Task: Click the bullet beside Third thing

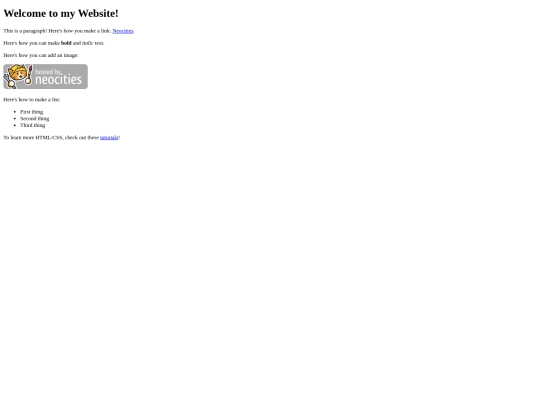Action: point(15,125)
